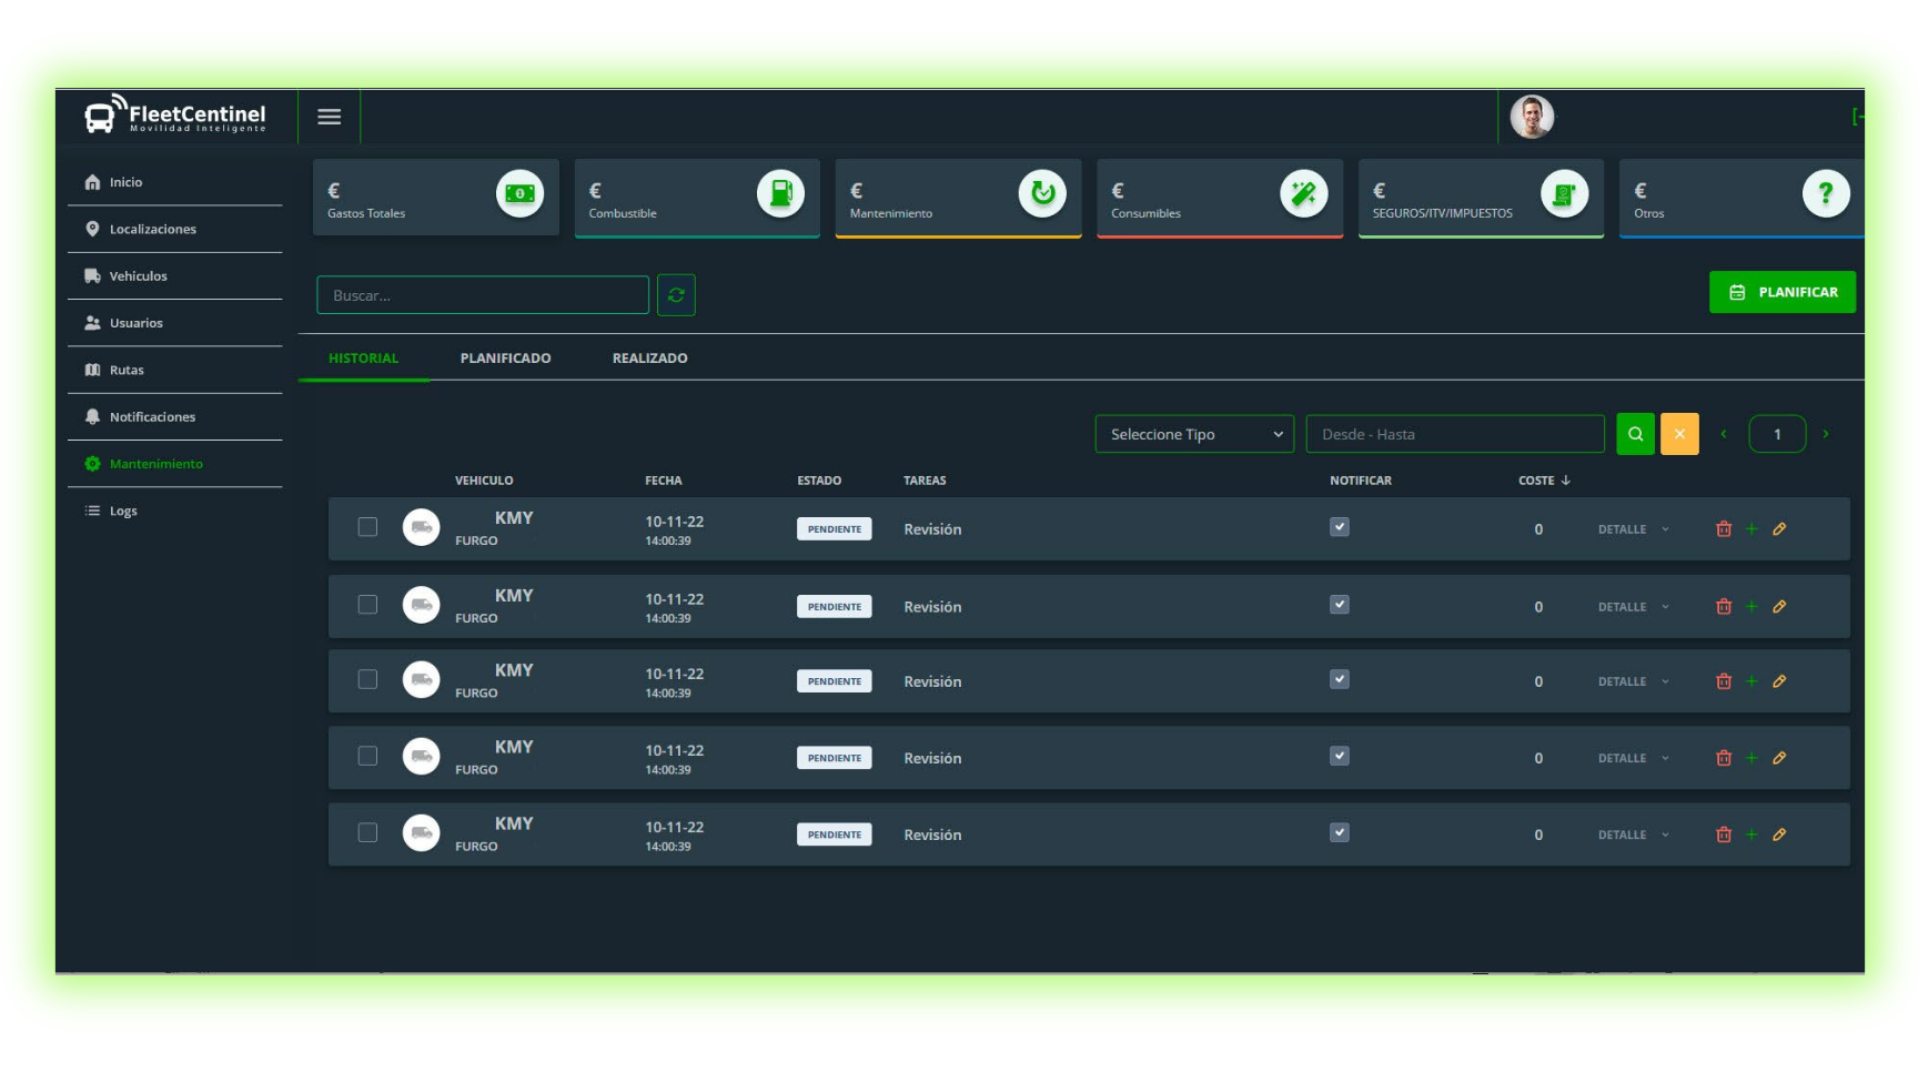Click the Otros question mark icon
The width and height of the screenshot is (1920, 1080).
tap(1826, 193)
